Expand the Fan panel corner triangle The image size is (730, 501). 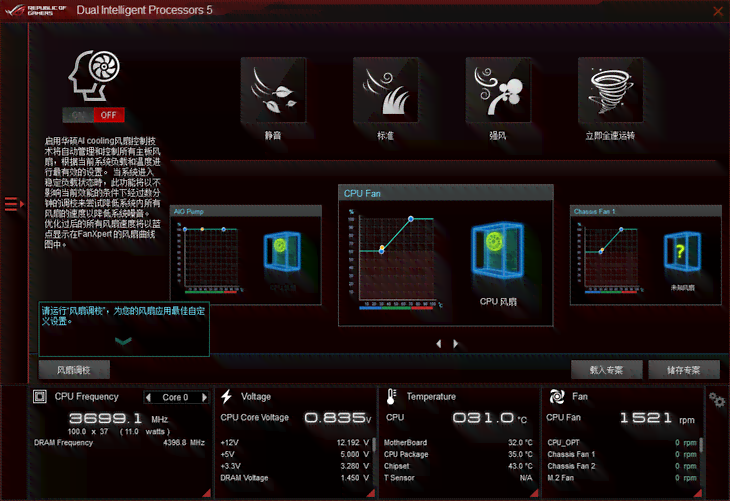pyautogui.click(x=698, y=493)
